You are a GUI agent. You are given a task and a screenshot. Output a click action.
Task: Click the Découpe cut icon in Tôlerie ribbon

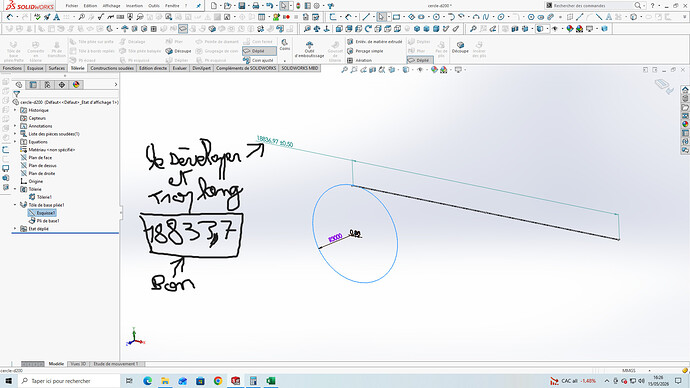click(x=178, y=51)
